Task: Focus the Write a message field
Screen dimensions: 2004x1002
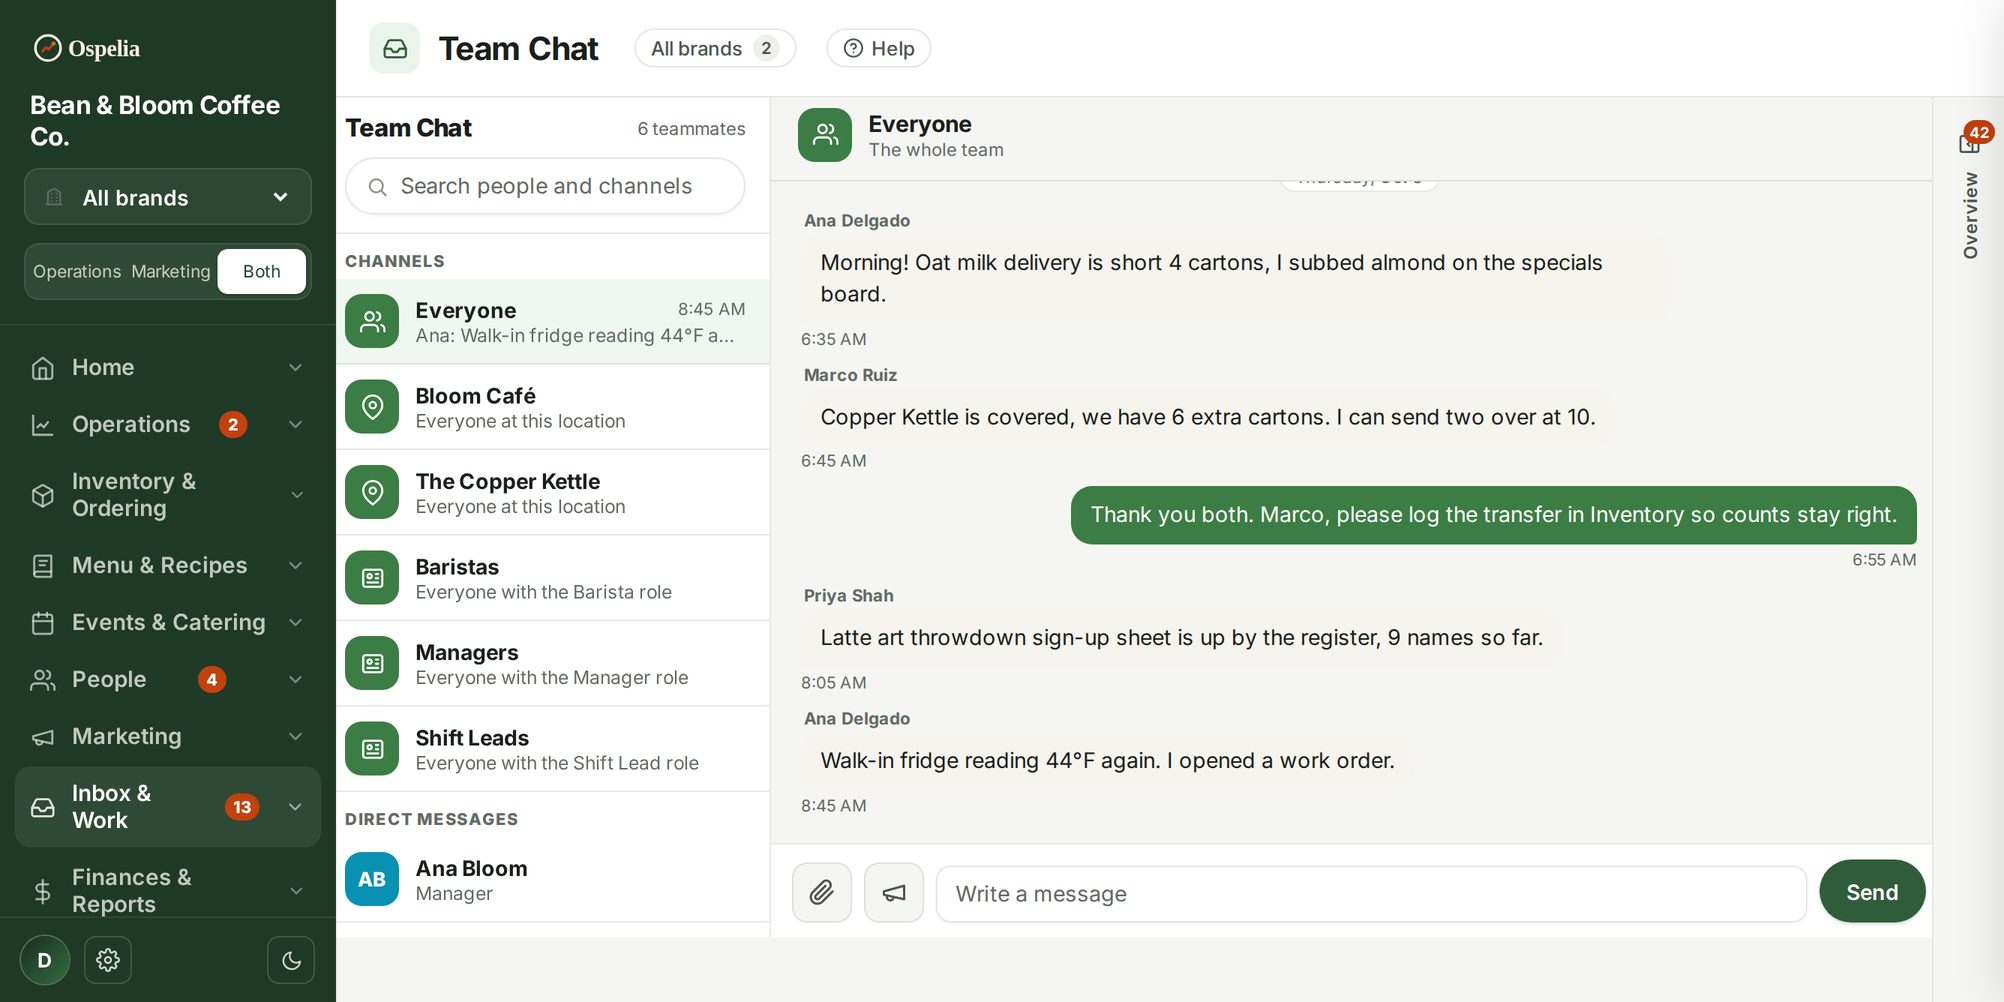Action: (x=1371, y=894)
